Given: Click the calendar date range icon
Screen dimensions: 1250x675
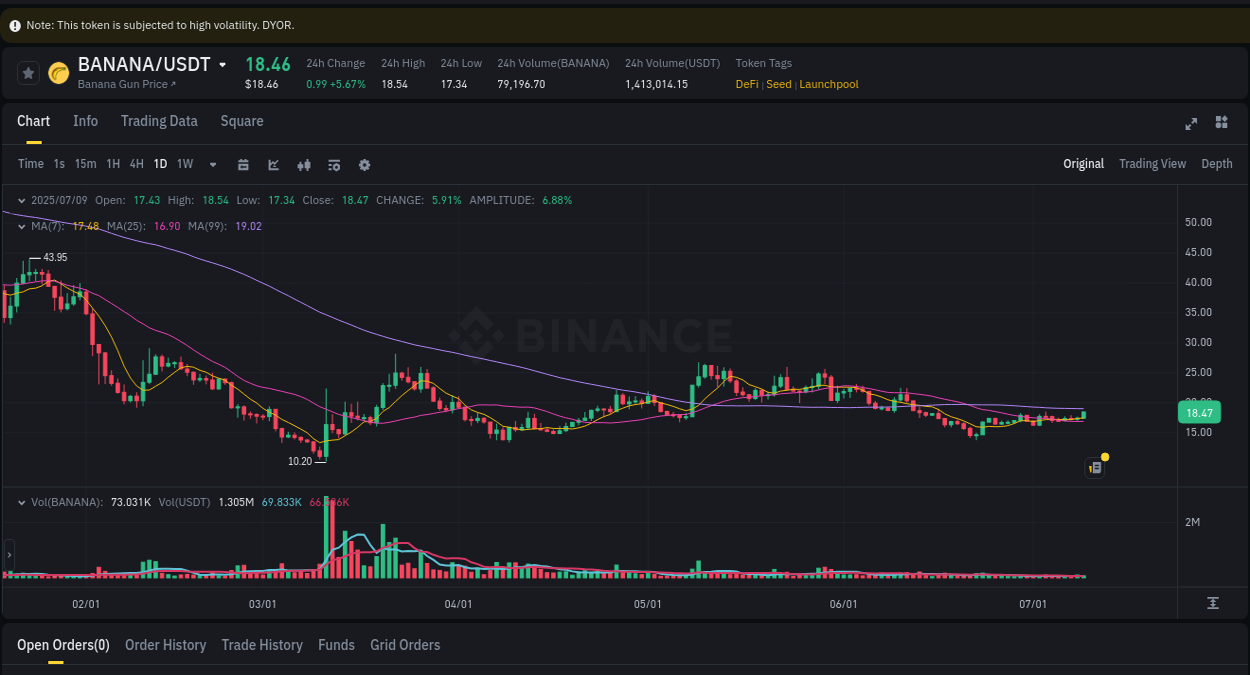Looking at the screenshot, I should (x=243, y=164).
